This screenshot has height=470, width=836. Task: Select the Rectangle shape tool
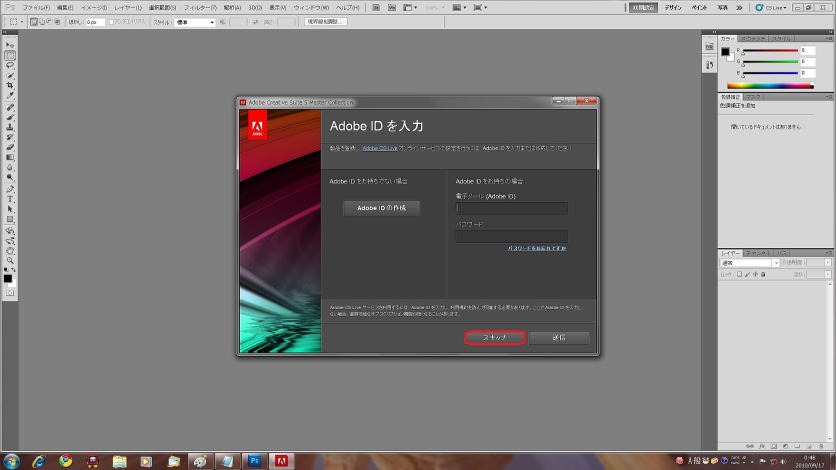[x=10, y=220]
